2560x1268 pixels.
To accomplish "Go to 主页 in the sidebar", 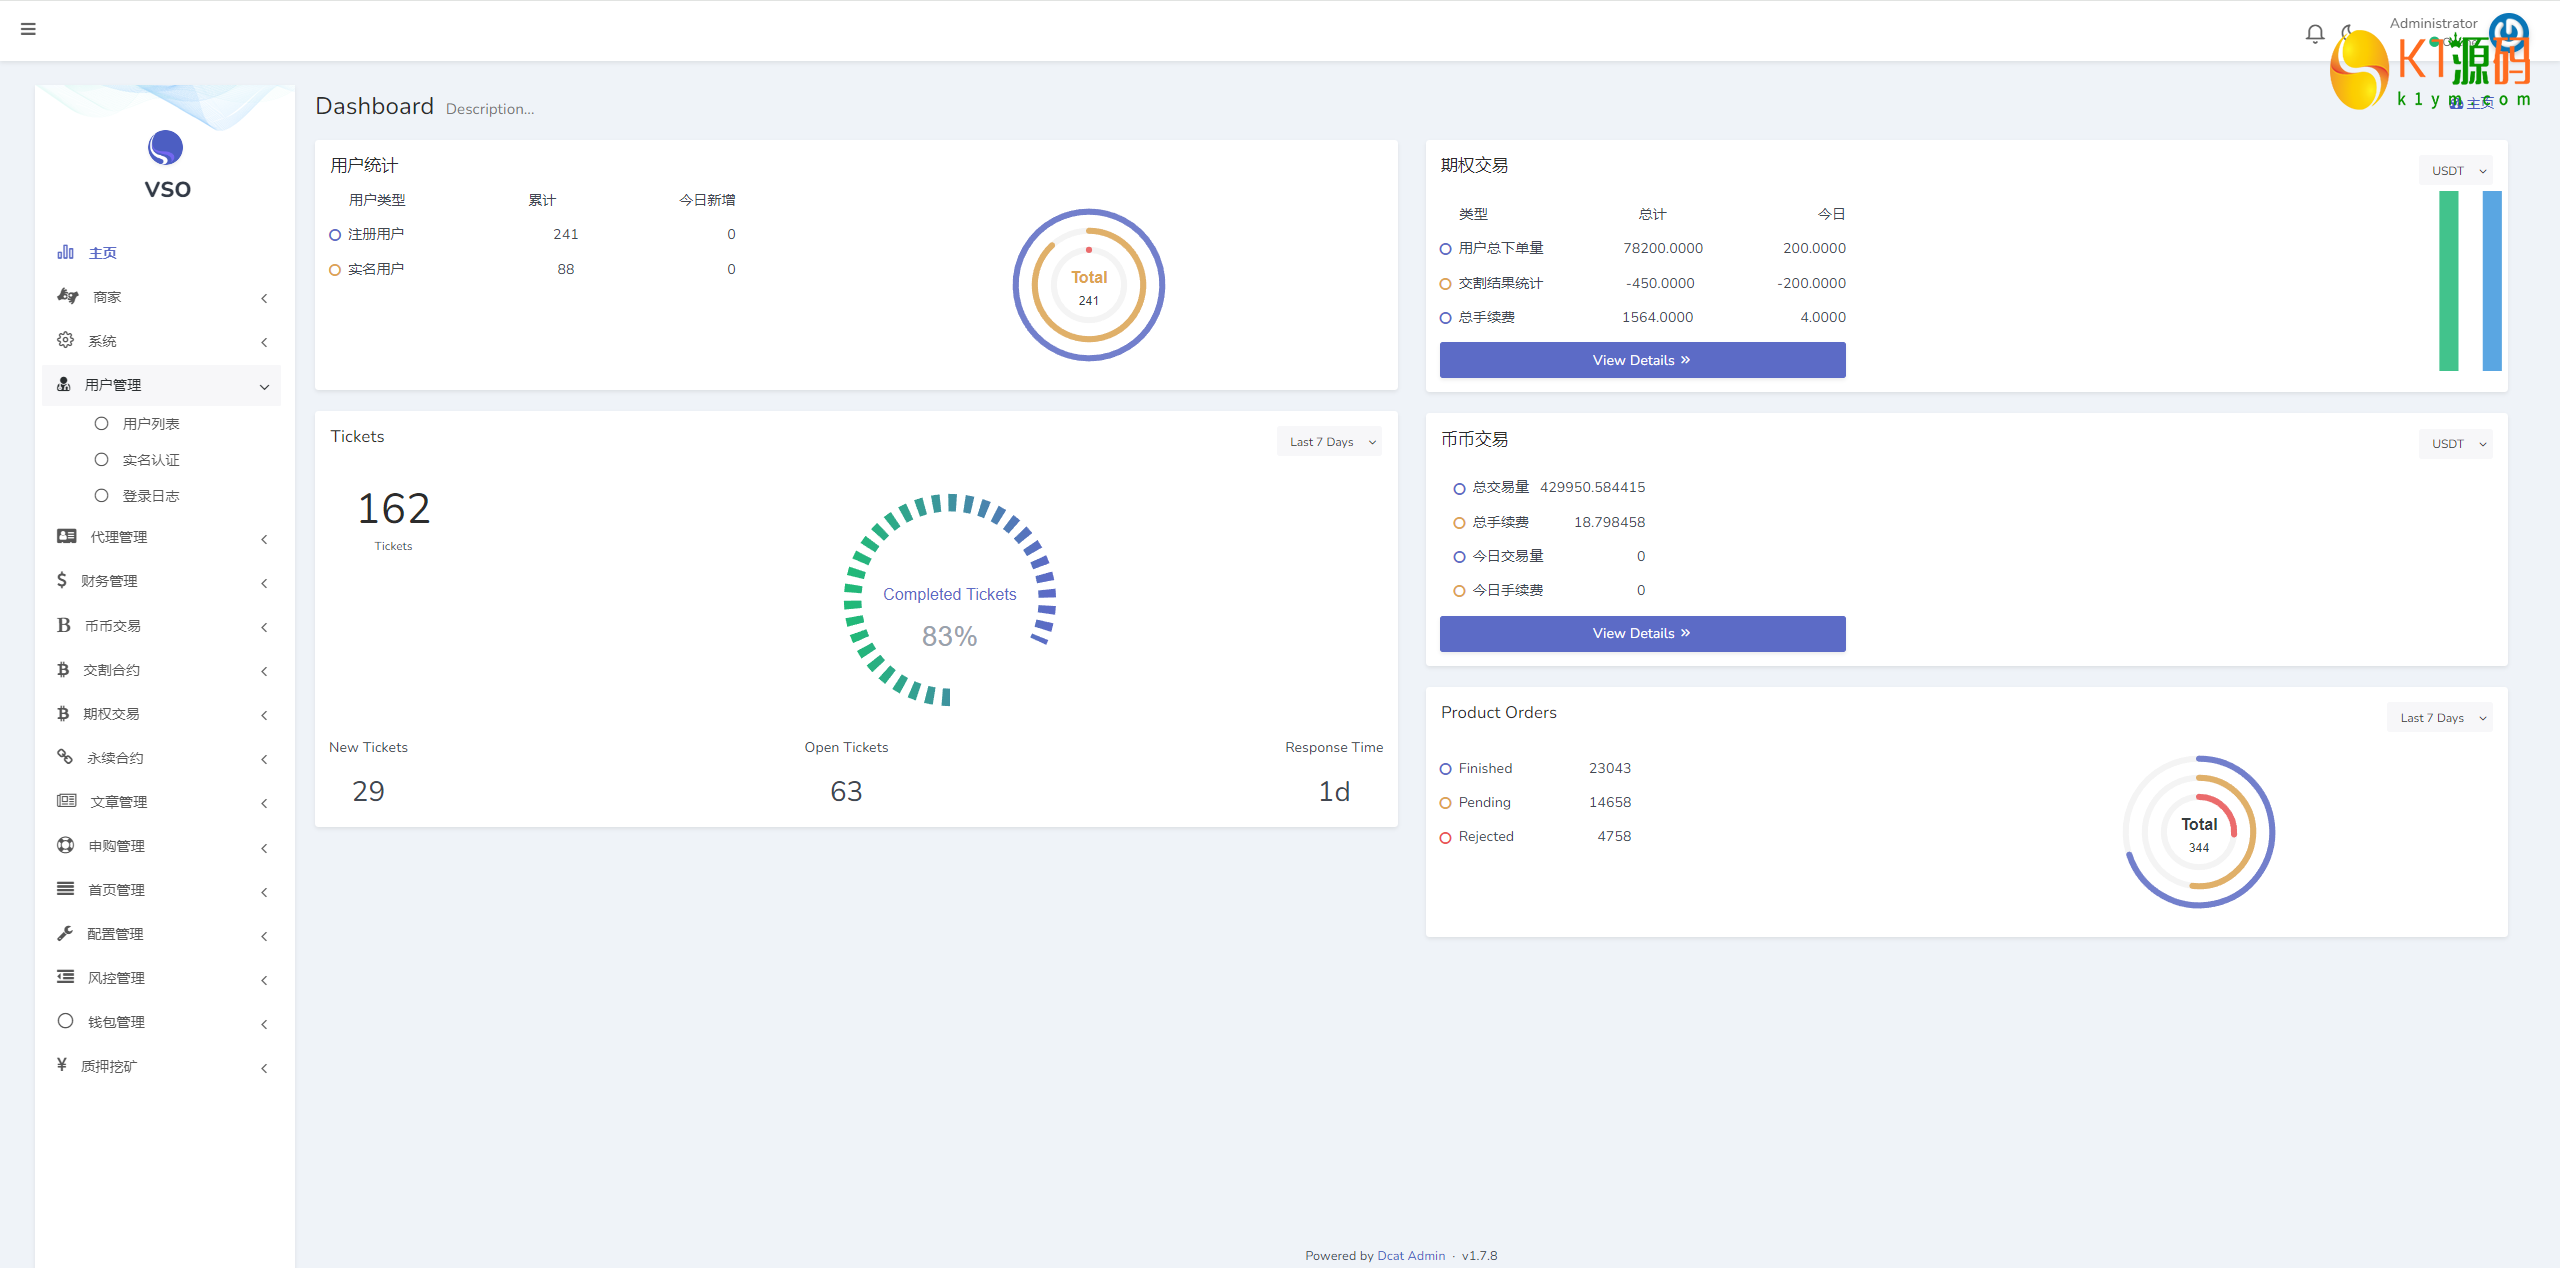I will pyautogui.click(x=161, y=253).
